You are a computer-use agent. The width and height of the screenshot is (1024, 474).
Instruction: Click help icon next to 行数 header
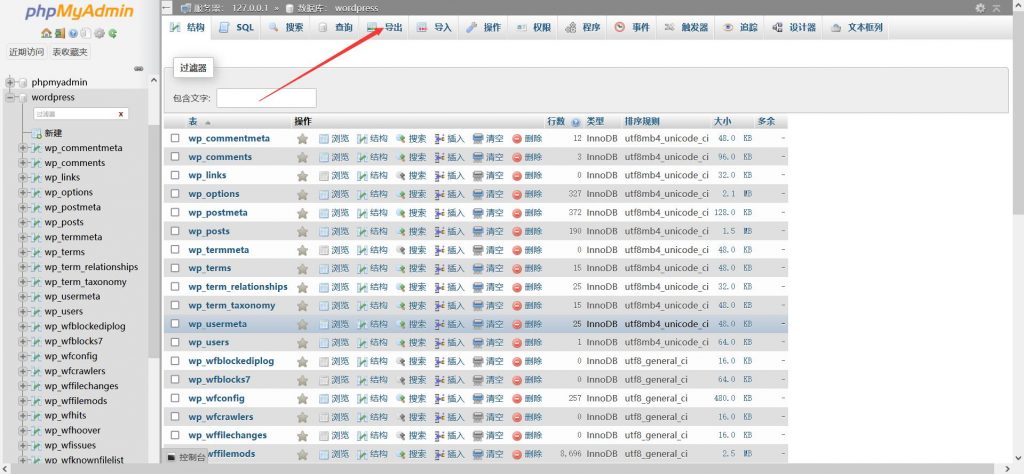pyautogui.click(x=575, y=122)
